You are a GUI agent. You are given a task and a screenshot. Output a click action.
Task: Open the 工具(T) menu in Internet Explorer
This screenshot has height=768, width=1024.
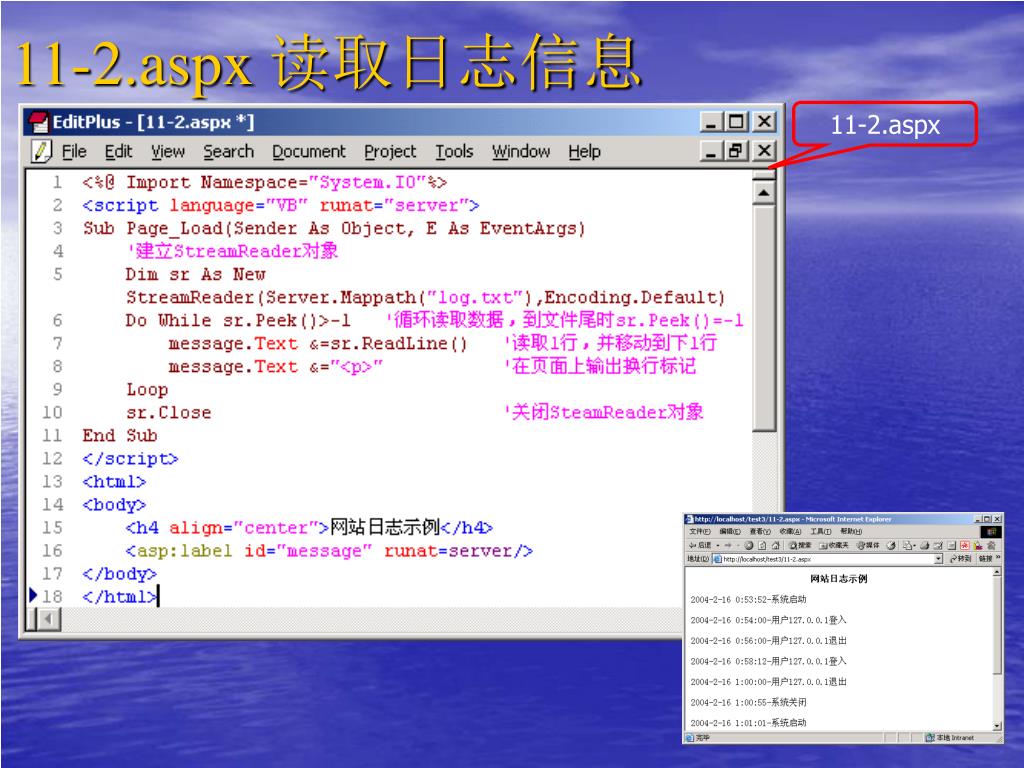click(x=821, y=532)
